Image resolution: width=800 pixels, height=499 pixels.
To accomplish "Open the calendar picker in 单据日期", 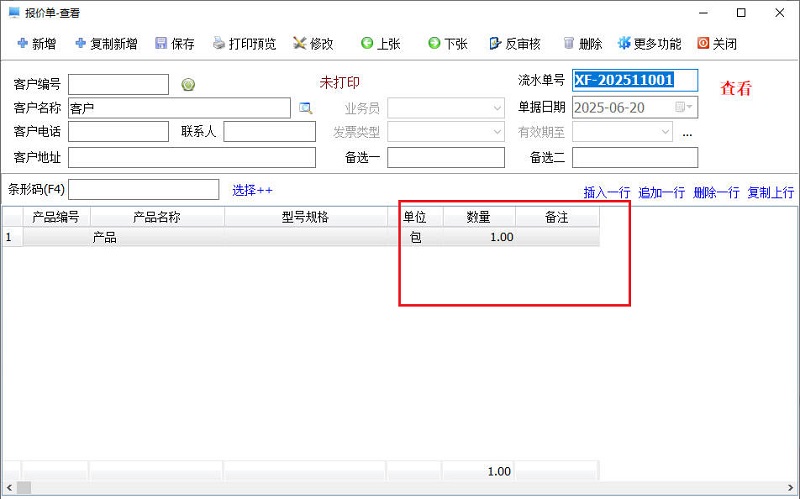I will pyautogui.click(x=684, y=107).
